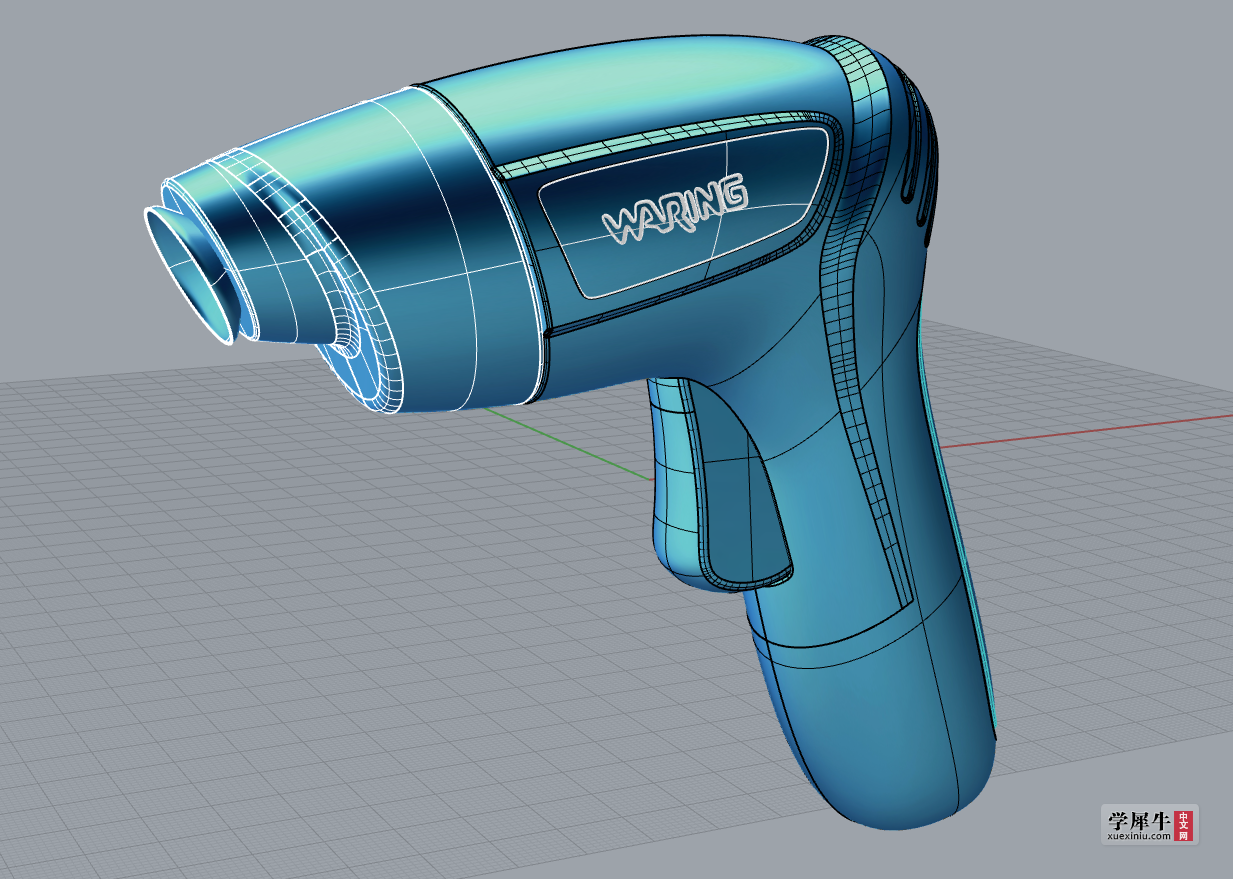
Task: Select the green Y-axis line on the grid
Action: [569, 443]
